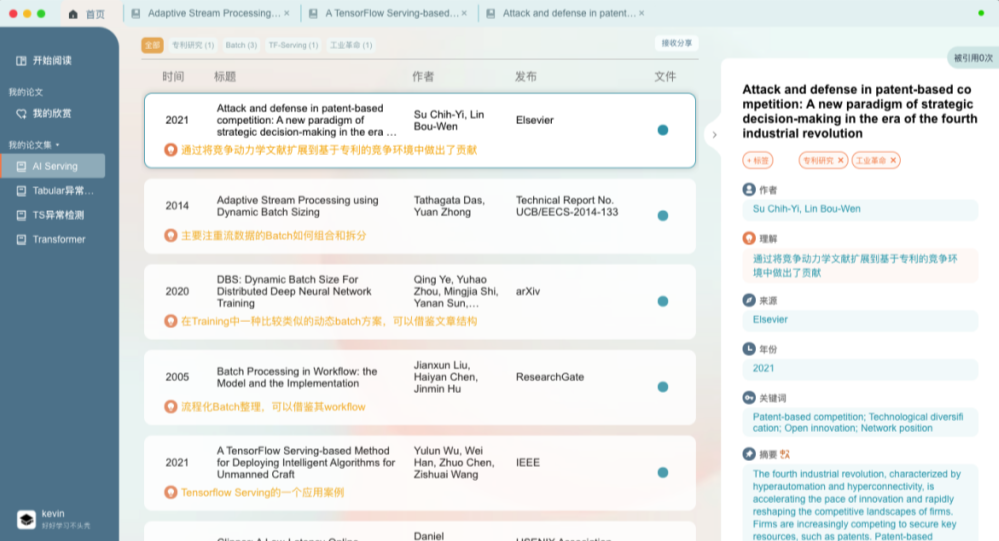Collapse the 我的论文集 section arrow

[x=57, y=145]
